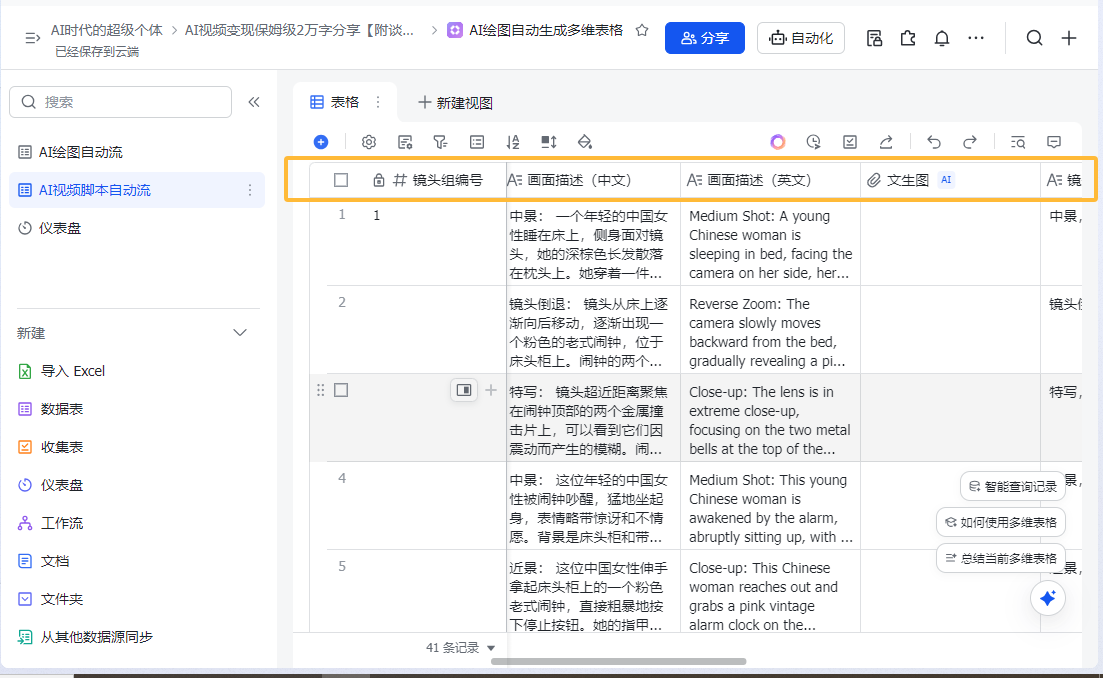The height and width of the screenshot is (678, 1103).
Task: Open the filter funnel icon
Action: click(440, 142)
